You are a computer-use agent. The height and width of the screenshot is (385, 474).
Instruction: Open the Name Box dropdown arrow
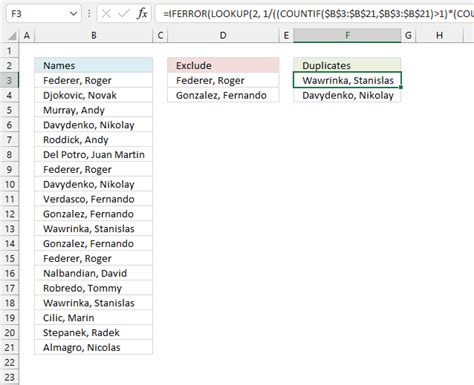point(73,14)
